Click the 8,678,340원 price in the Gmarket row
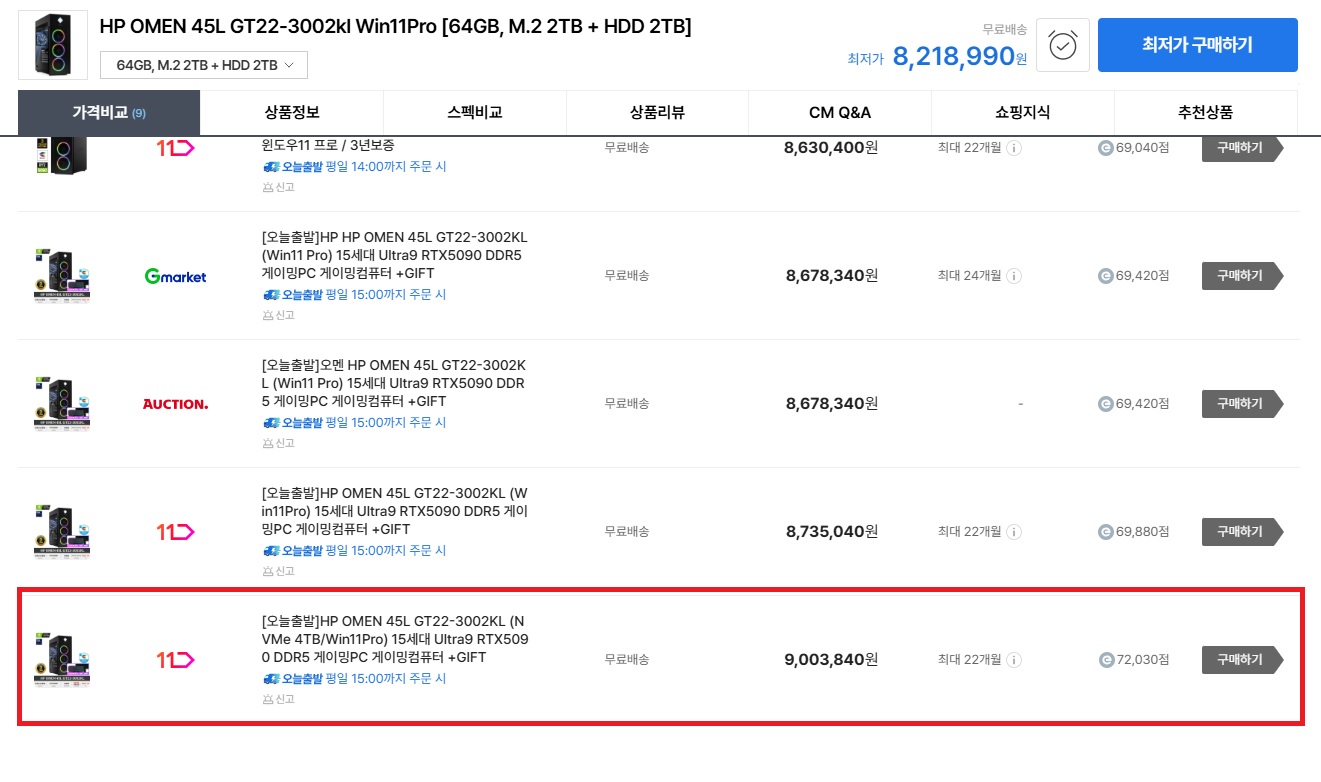Screen dimensions: 1321x782 pos(831,276)
